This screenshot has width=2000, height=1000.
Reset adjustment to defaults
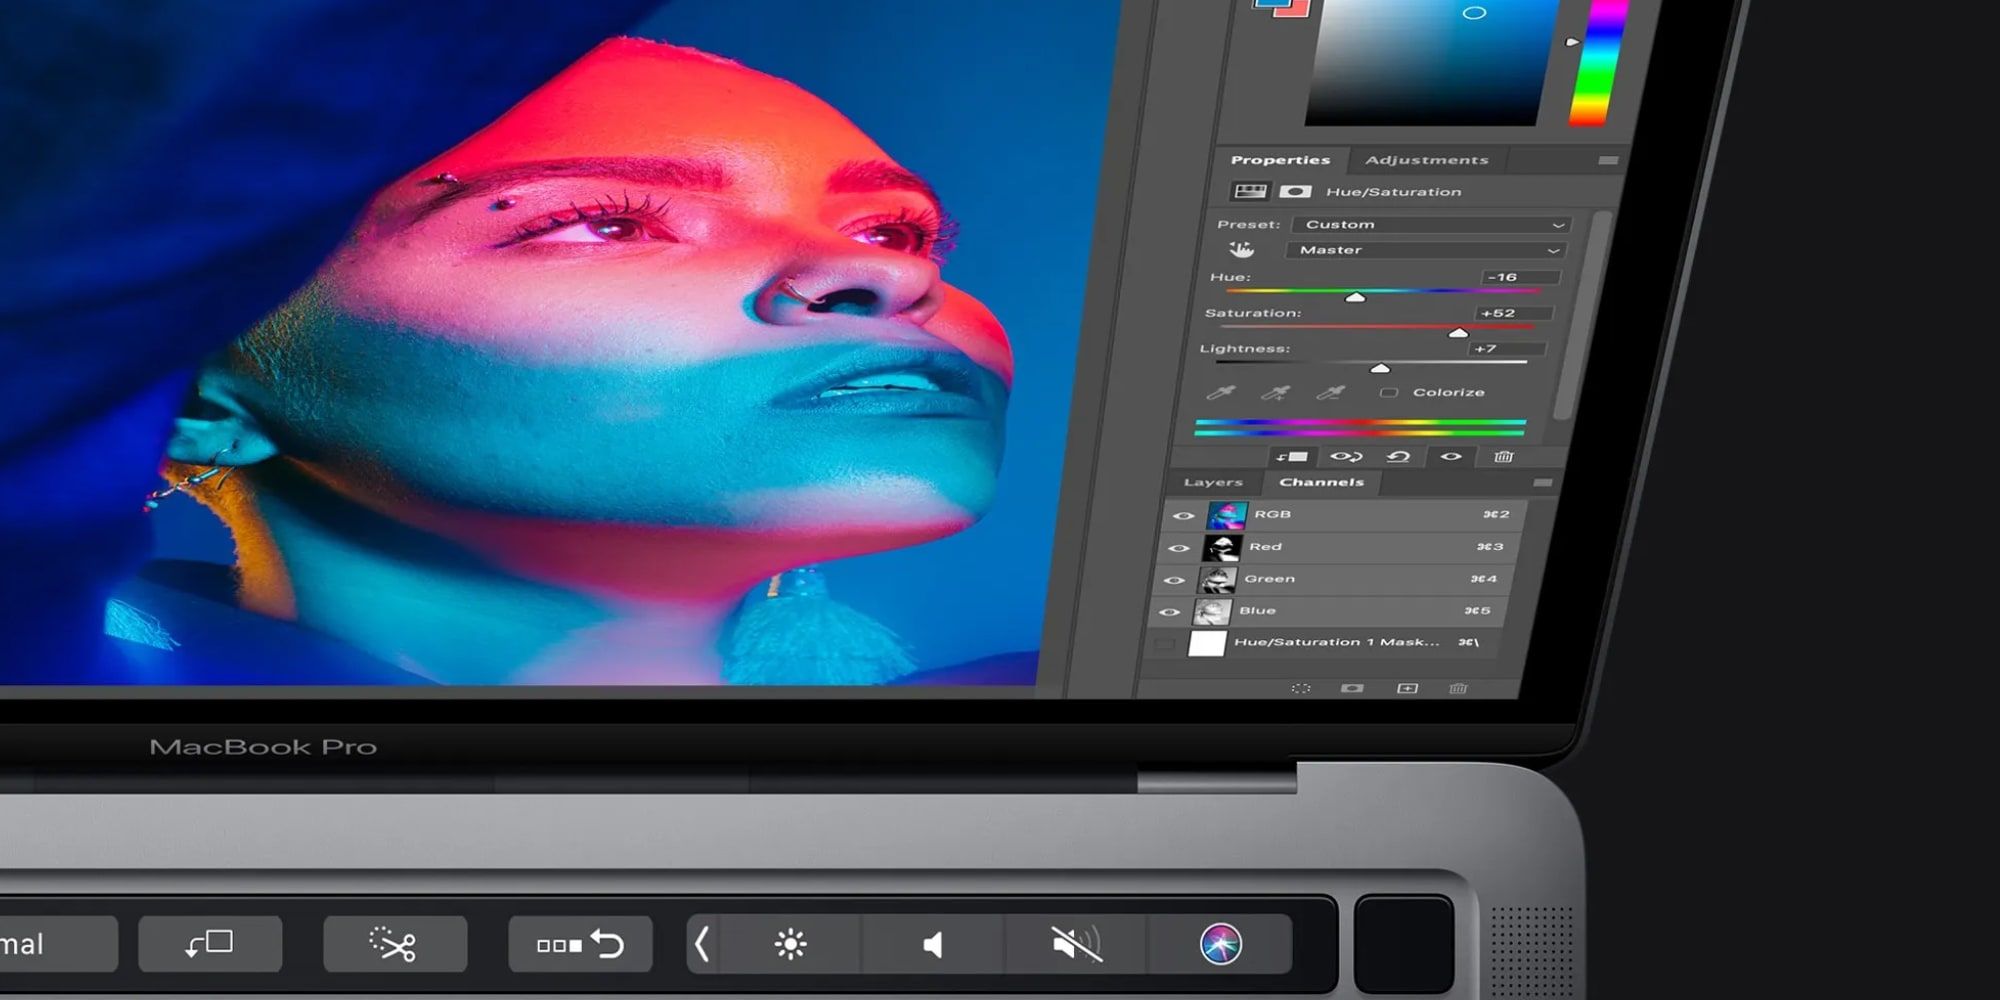[1398, 457]
